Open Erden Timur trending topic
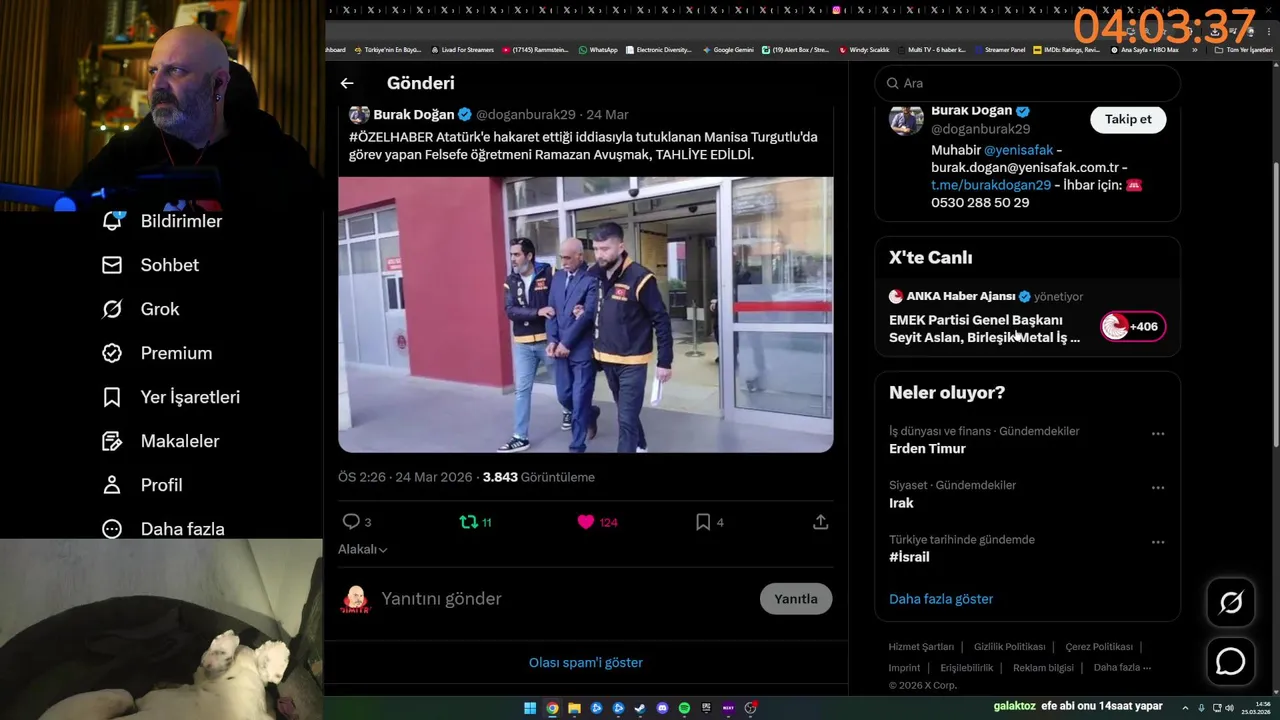The image size is (1280, 720). [x=927, y=449]
